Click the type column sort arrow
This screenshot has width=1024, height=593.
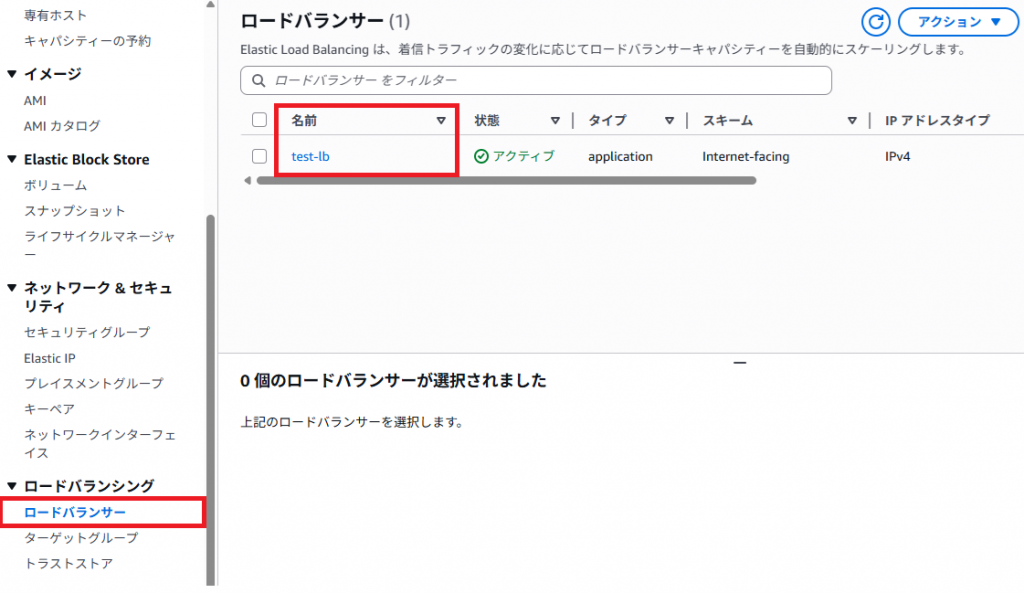click(669, 121)
